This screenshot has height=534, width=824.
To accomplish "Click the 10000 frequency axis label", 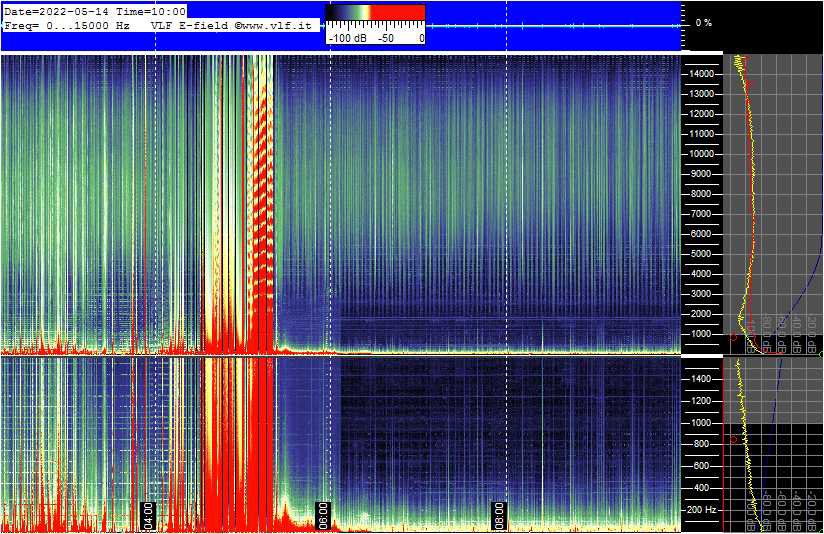I will (701, 154).
